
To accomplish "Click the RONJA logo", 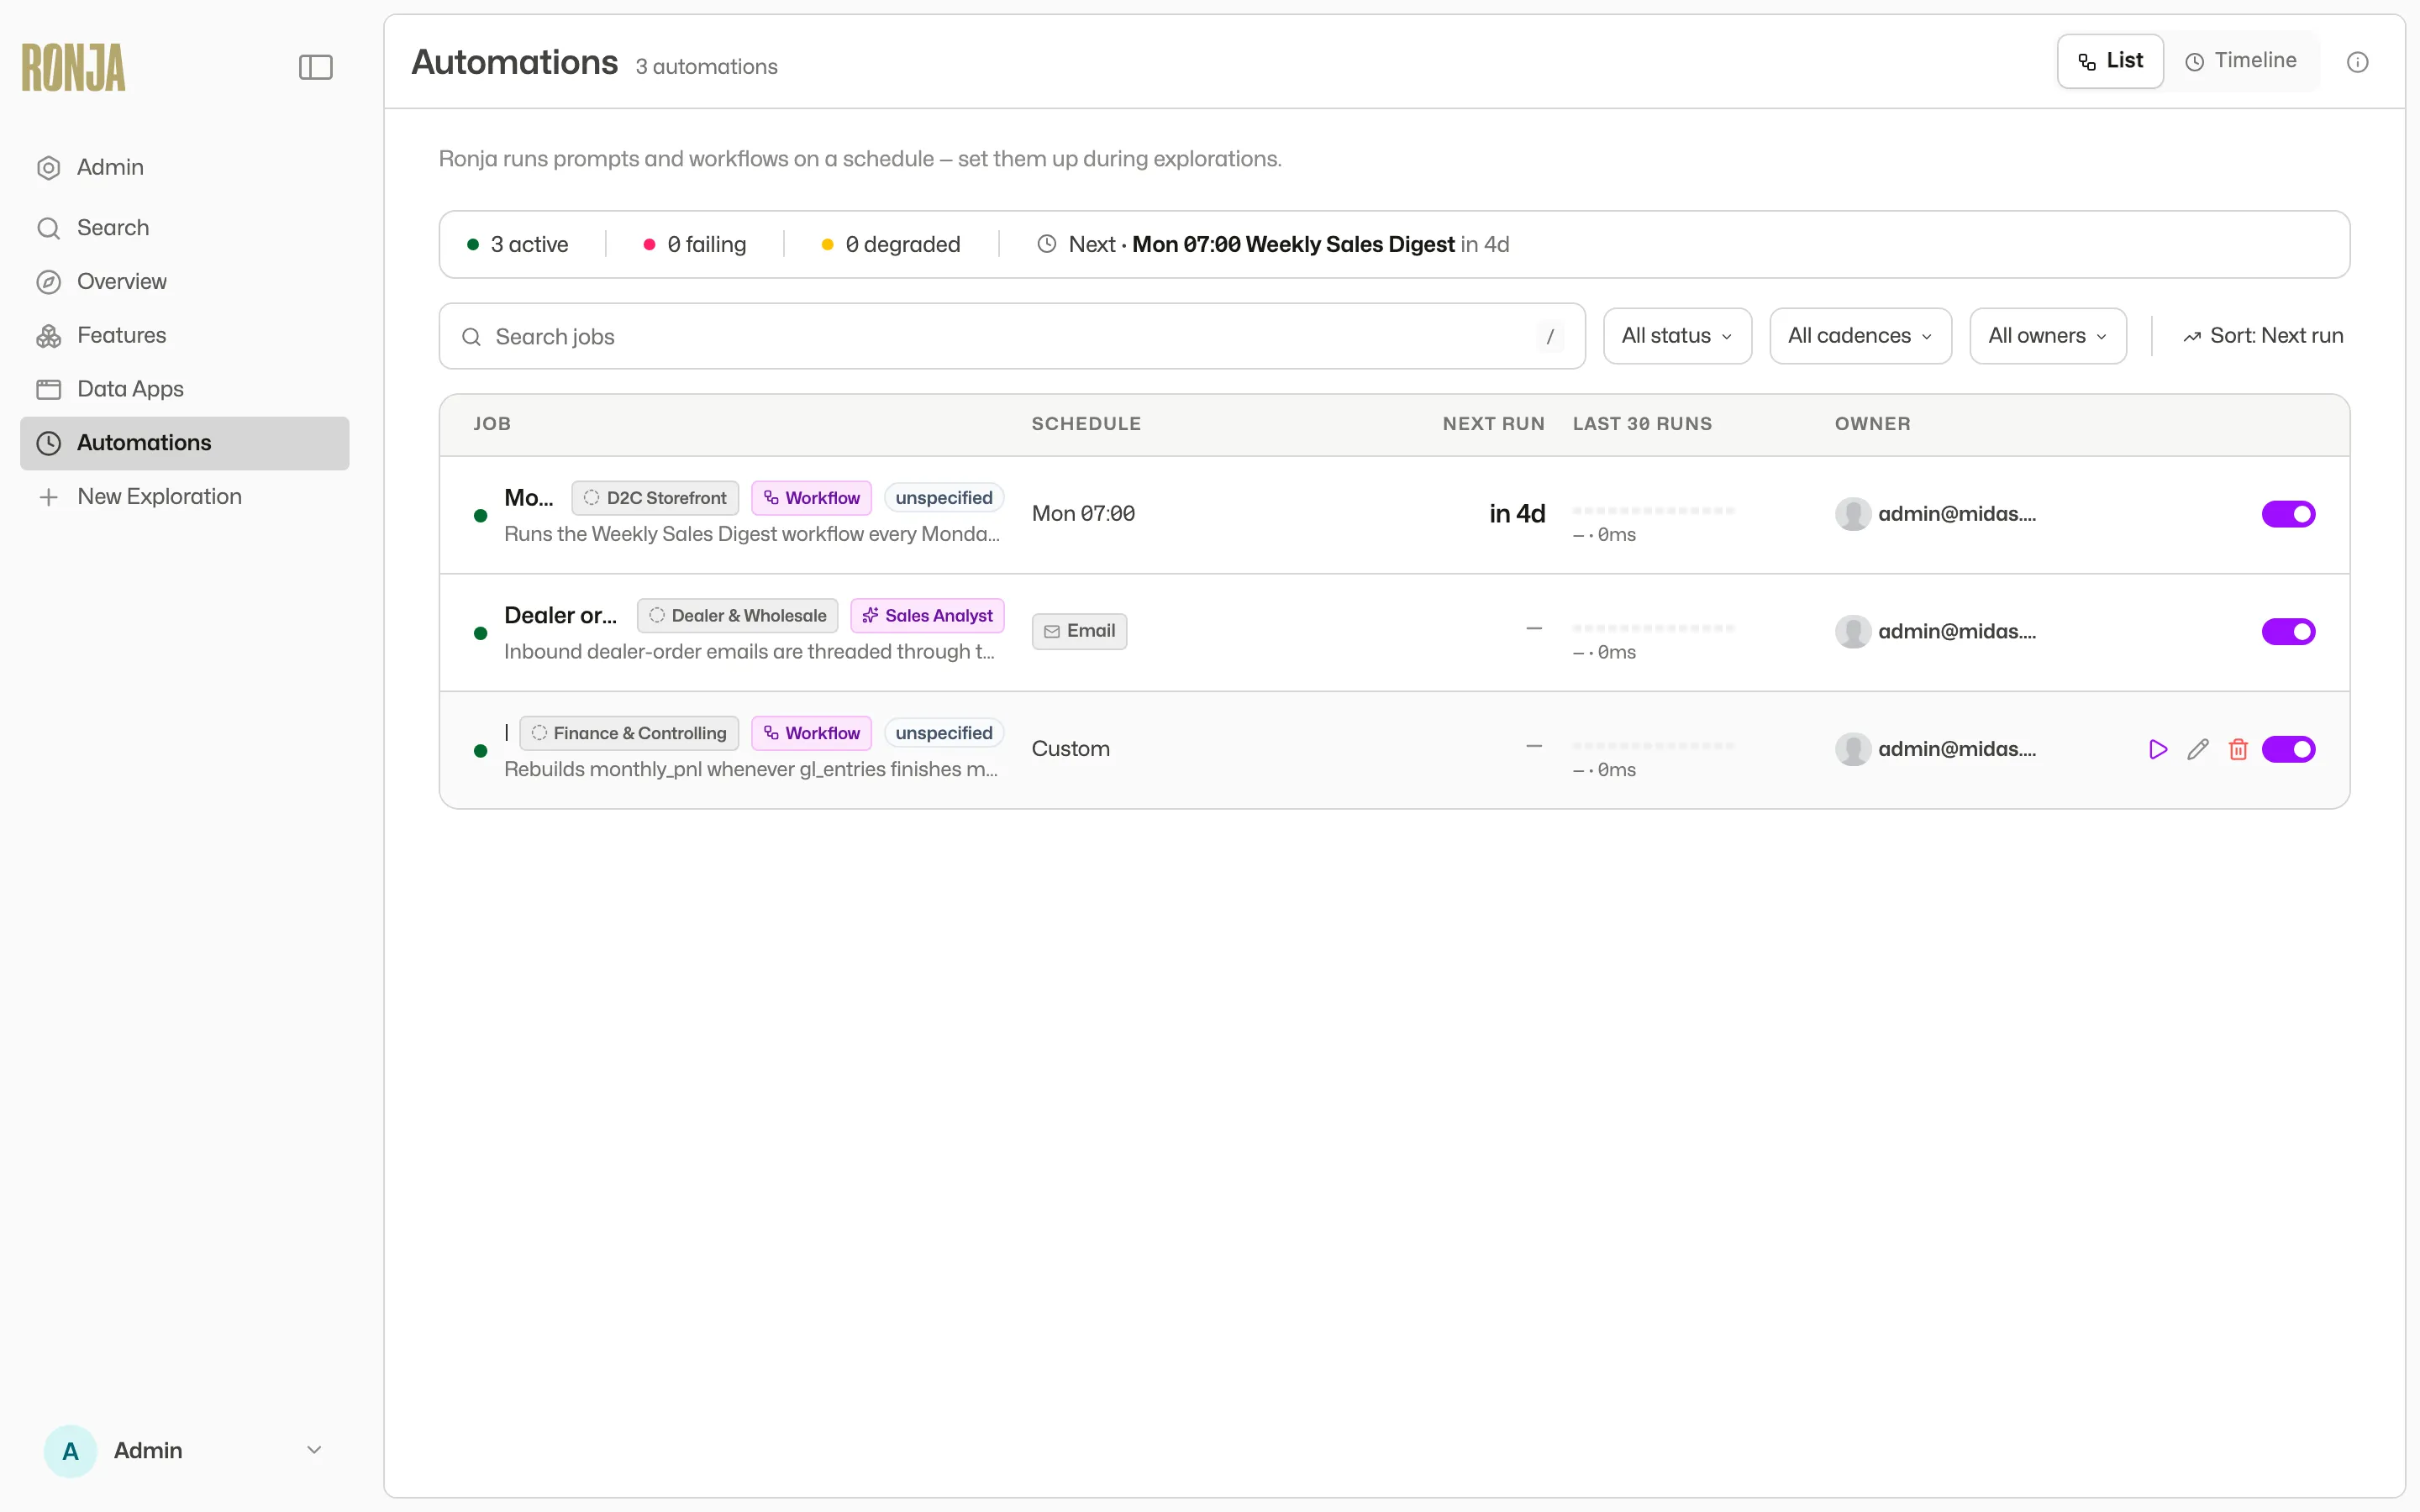I will [x=74, y=67].
